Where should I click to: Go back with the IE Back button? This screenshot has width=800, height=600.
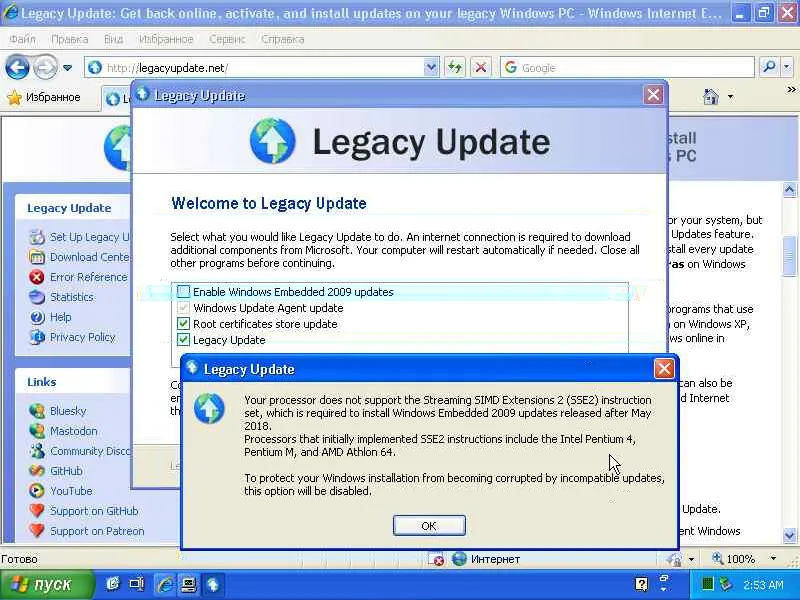(17, 67)
